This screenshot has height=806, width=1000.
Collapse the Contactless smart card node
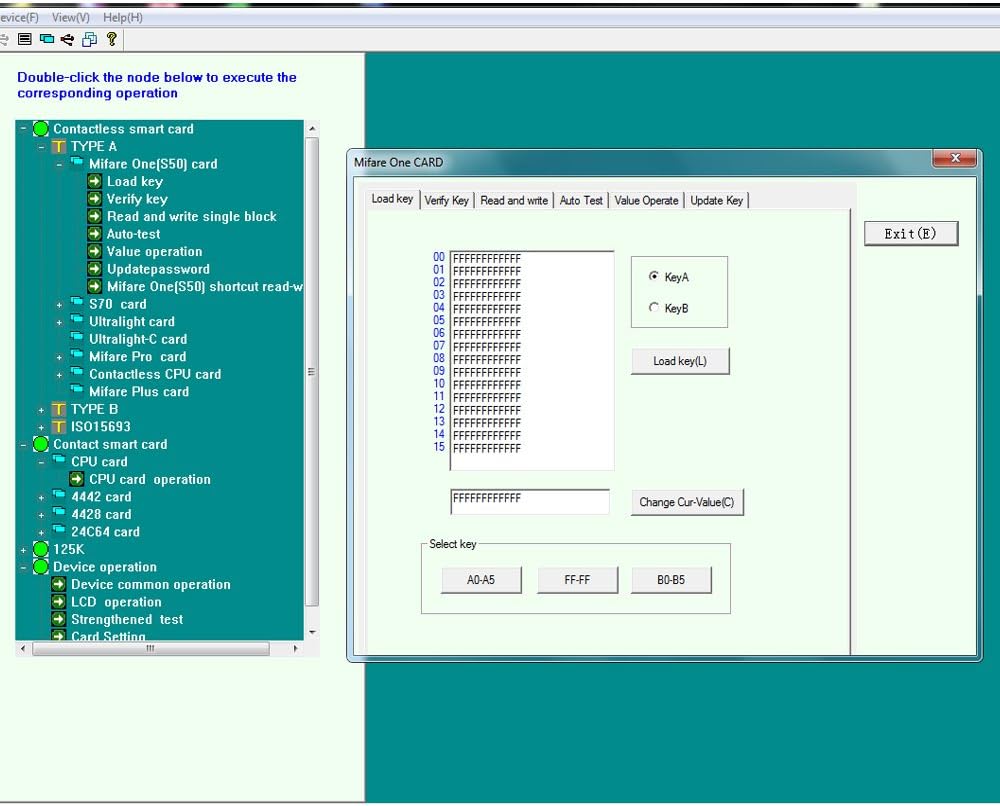point(24,129)
